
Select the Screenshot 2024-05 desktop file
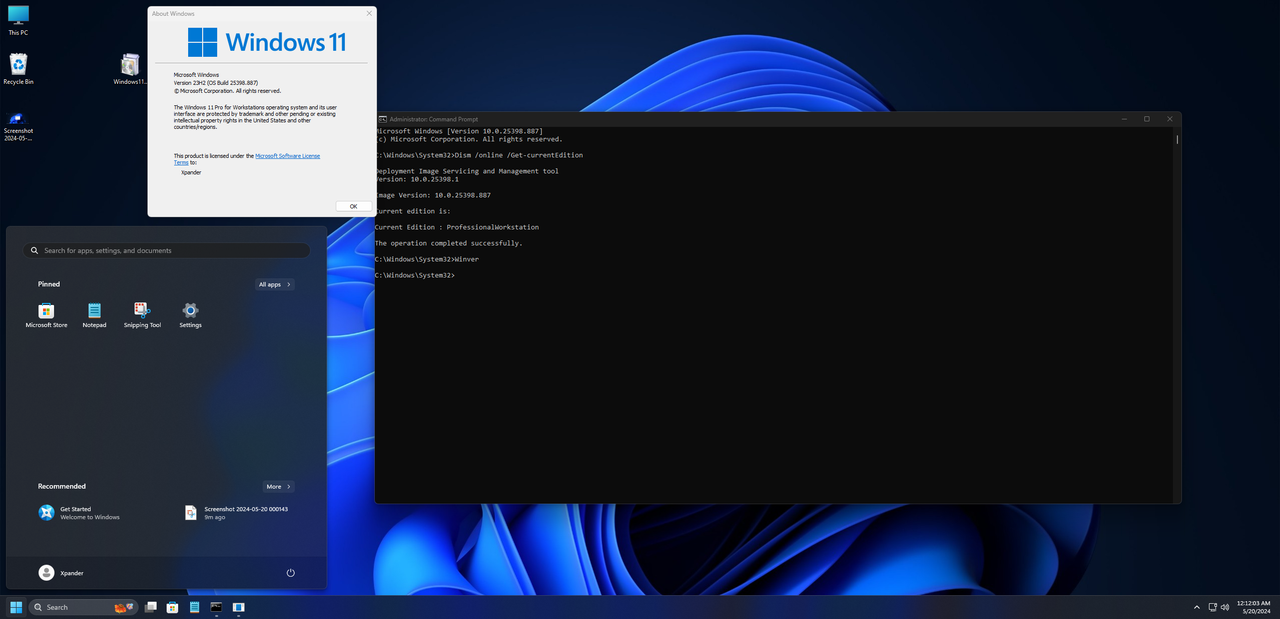[x=18, y=126]
